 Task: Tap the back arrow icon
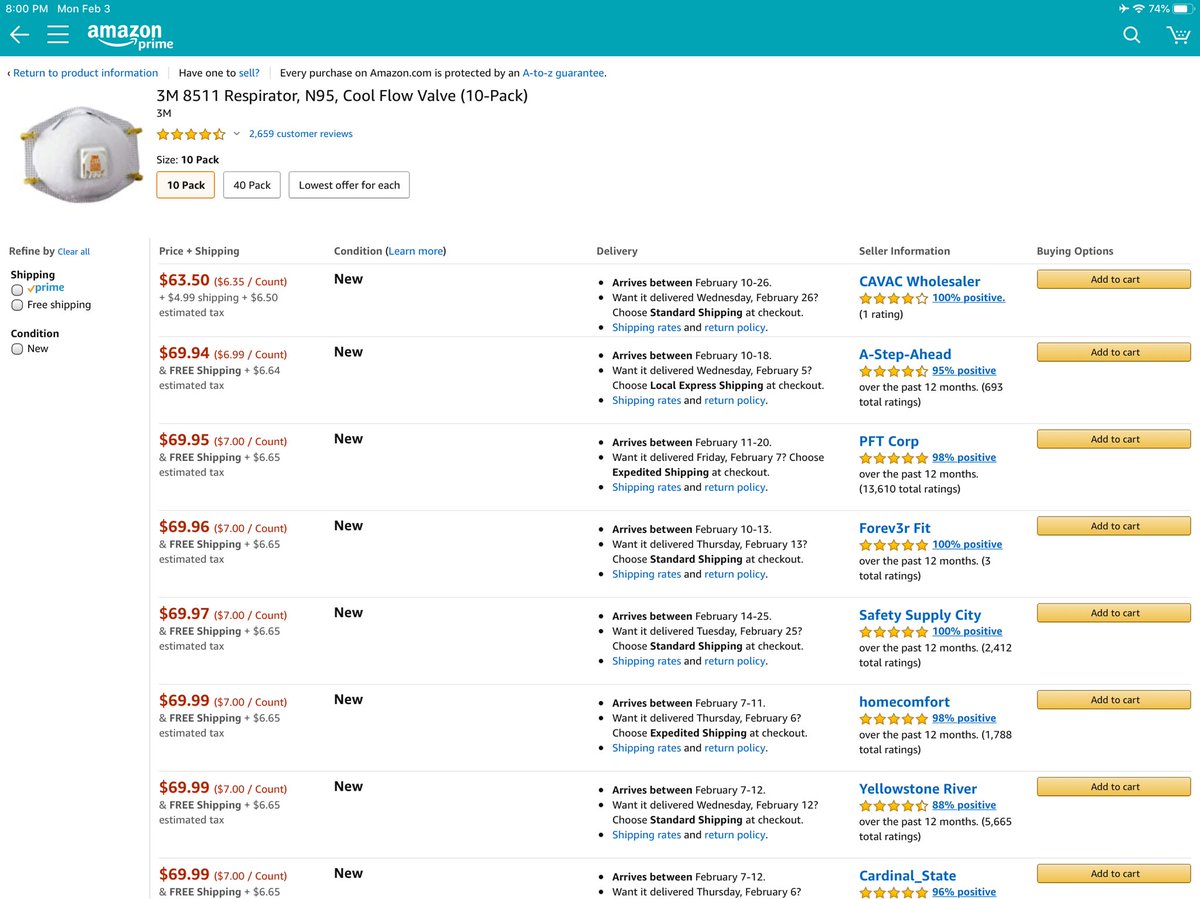tap(19, 35)
